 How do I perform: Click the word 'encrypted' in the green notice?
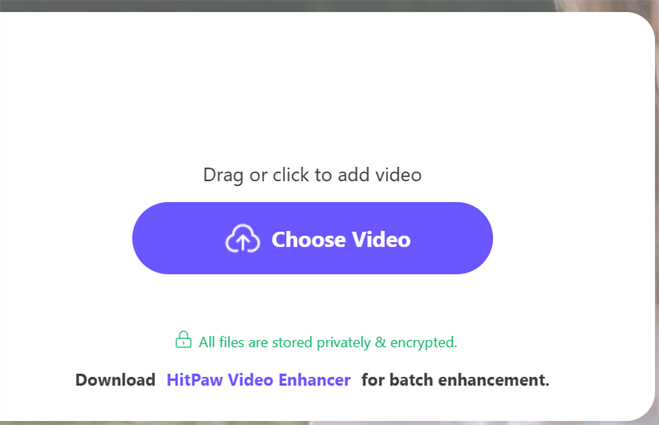(422, 343)
